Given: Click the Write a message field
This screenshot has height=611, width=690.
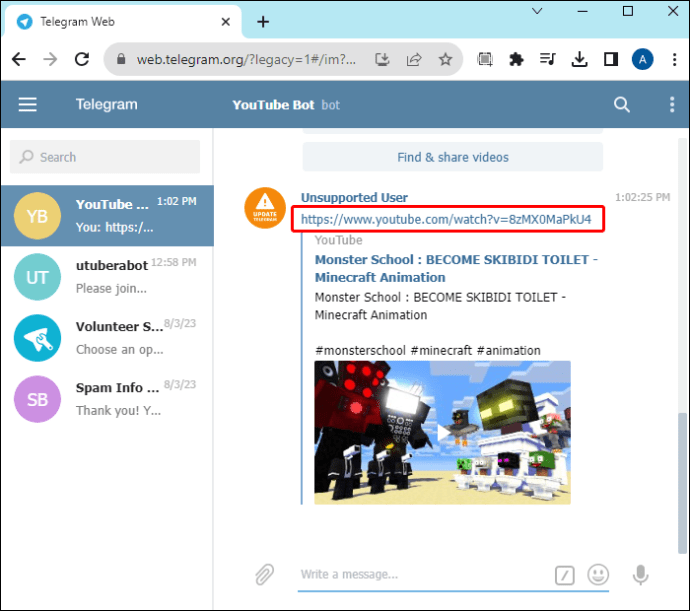Looking at the screenshot, I should coord(420,574).
